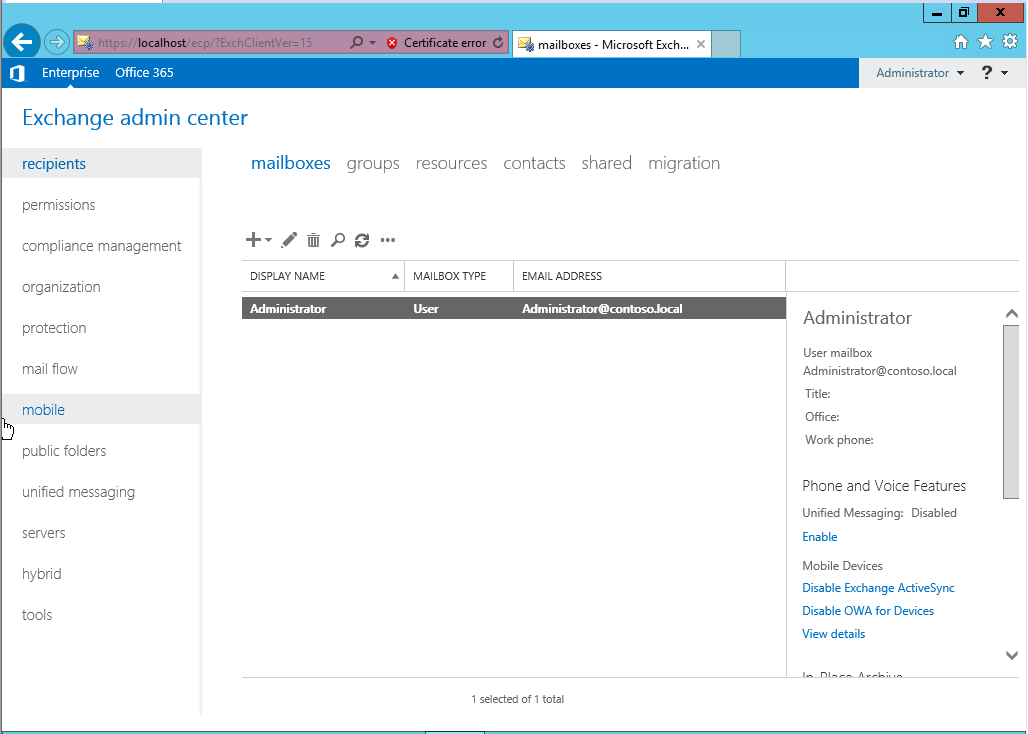
Task: Click the Search magnifier toolbar icon
Action: [x=338, y=240]
